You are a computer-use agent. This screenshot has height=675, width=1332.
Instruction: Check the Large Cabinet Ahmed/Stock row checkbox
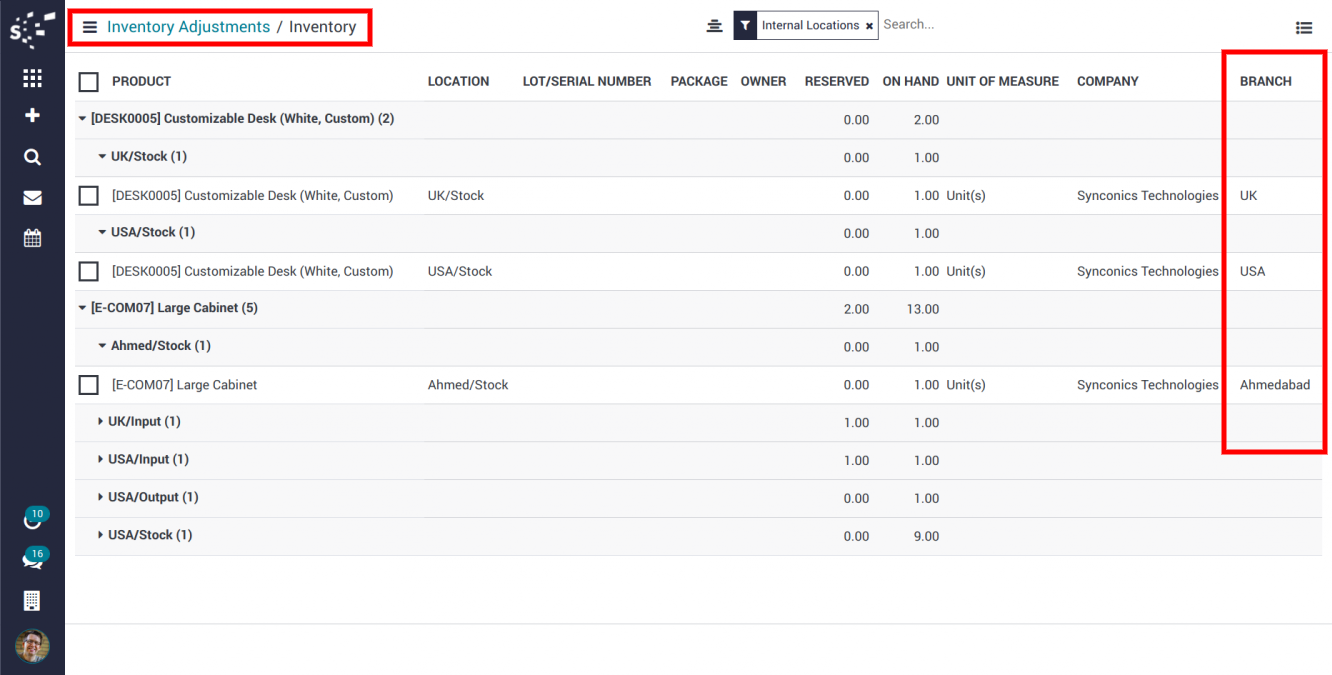pos(89,385)
